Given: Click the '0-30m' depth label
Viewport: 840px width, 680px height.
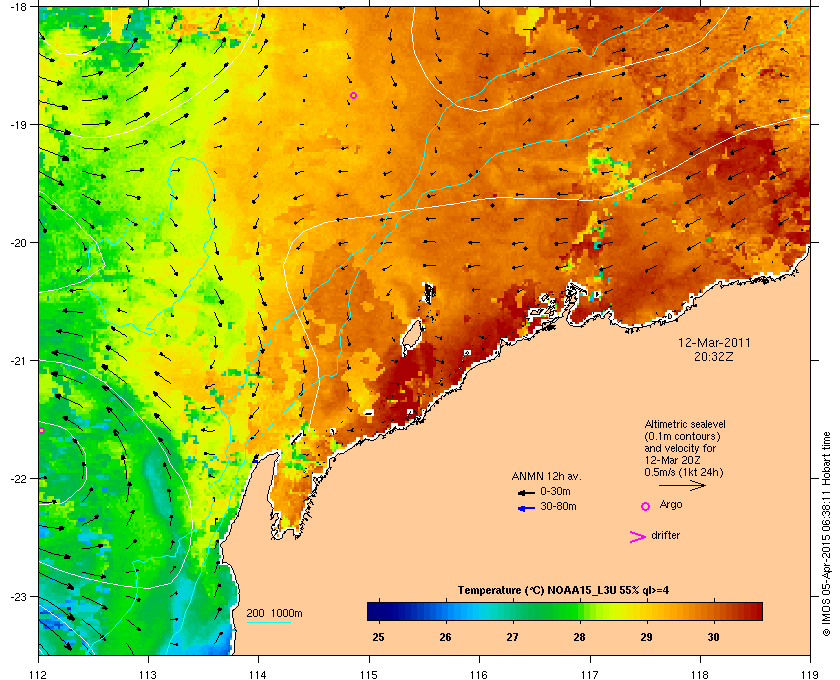Looking at the screenshot, I should (555, 491).
